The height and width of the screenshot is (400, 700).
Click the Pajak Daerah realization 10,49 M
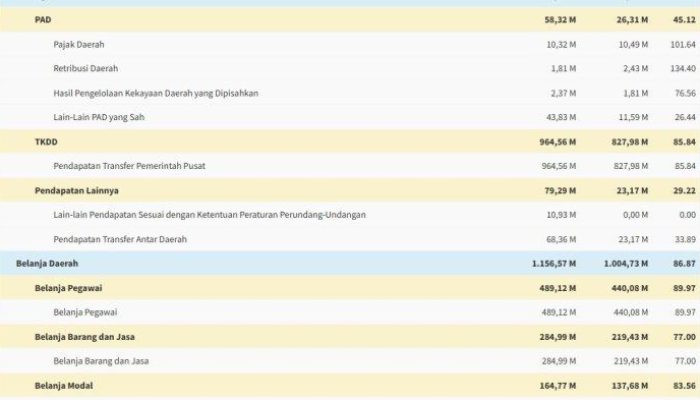633,44
